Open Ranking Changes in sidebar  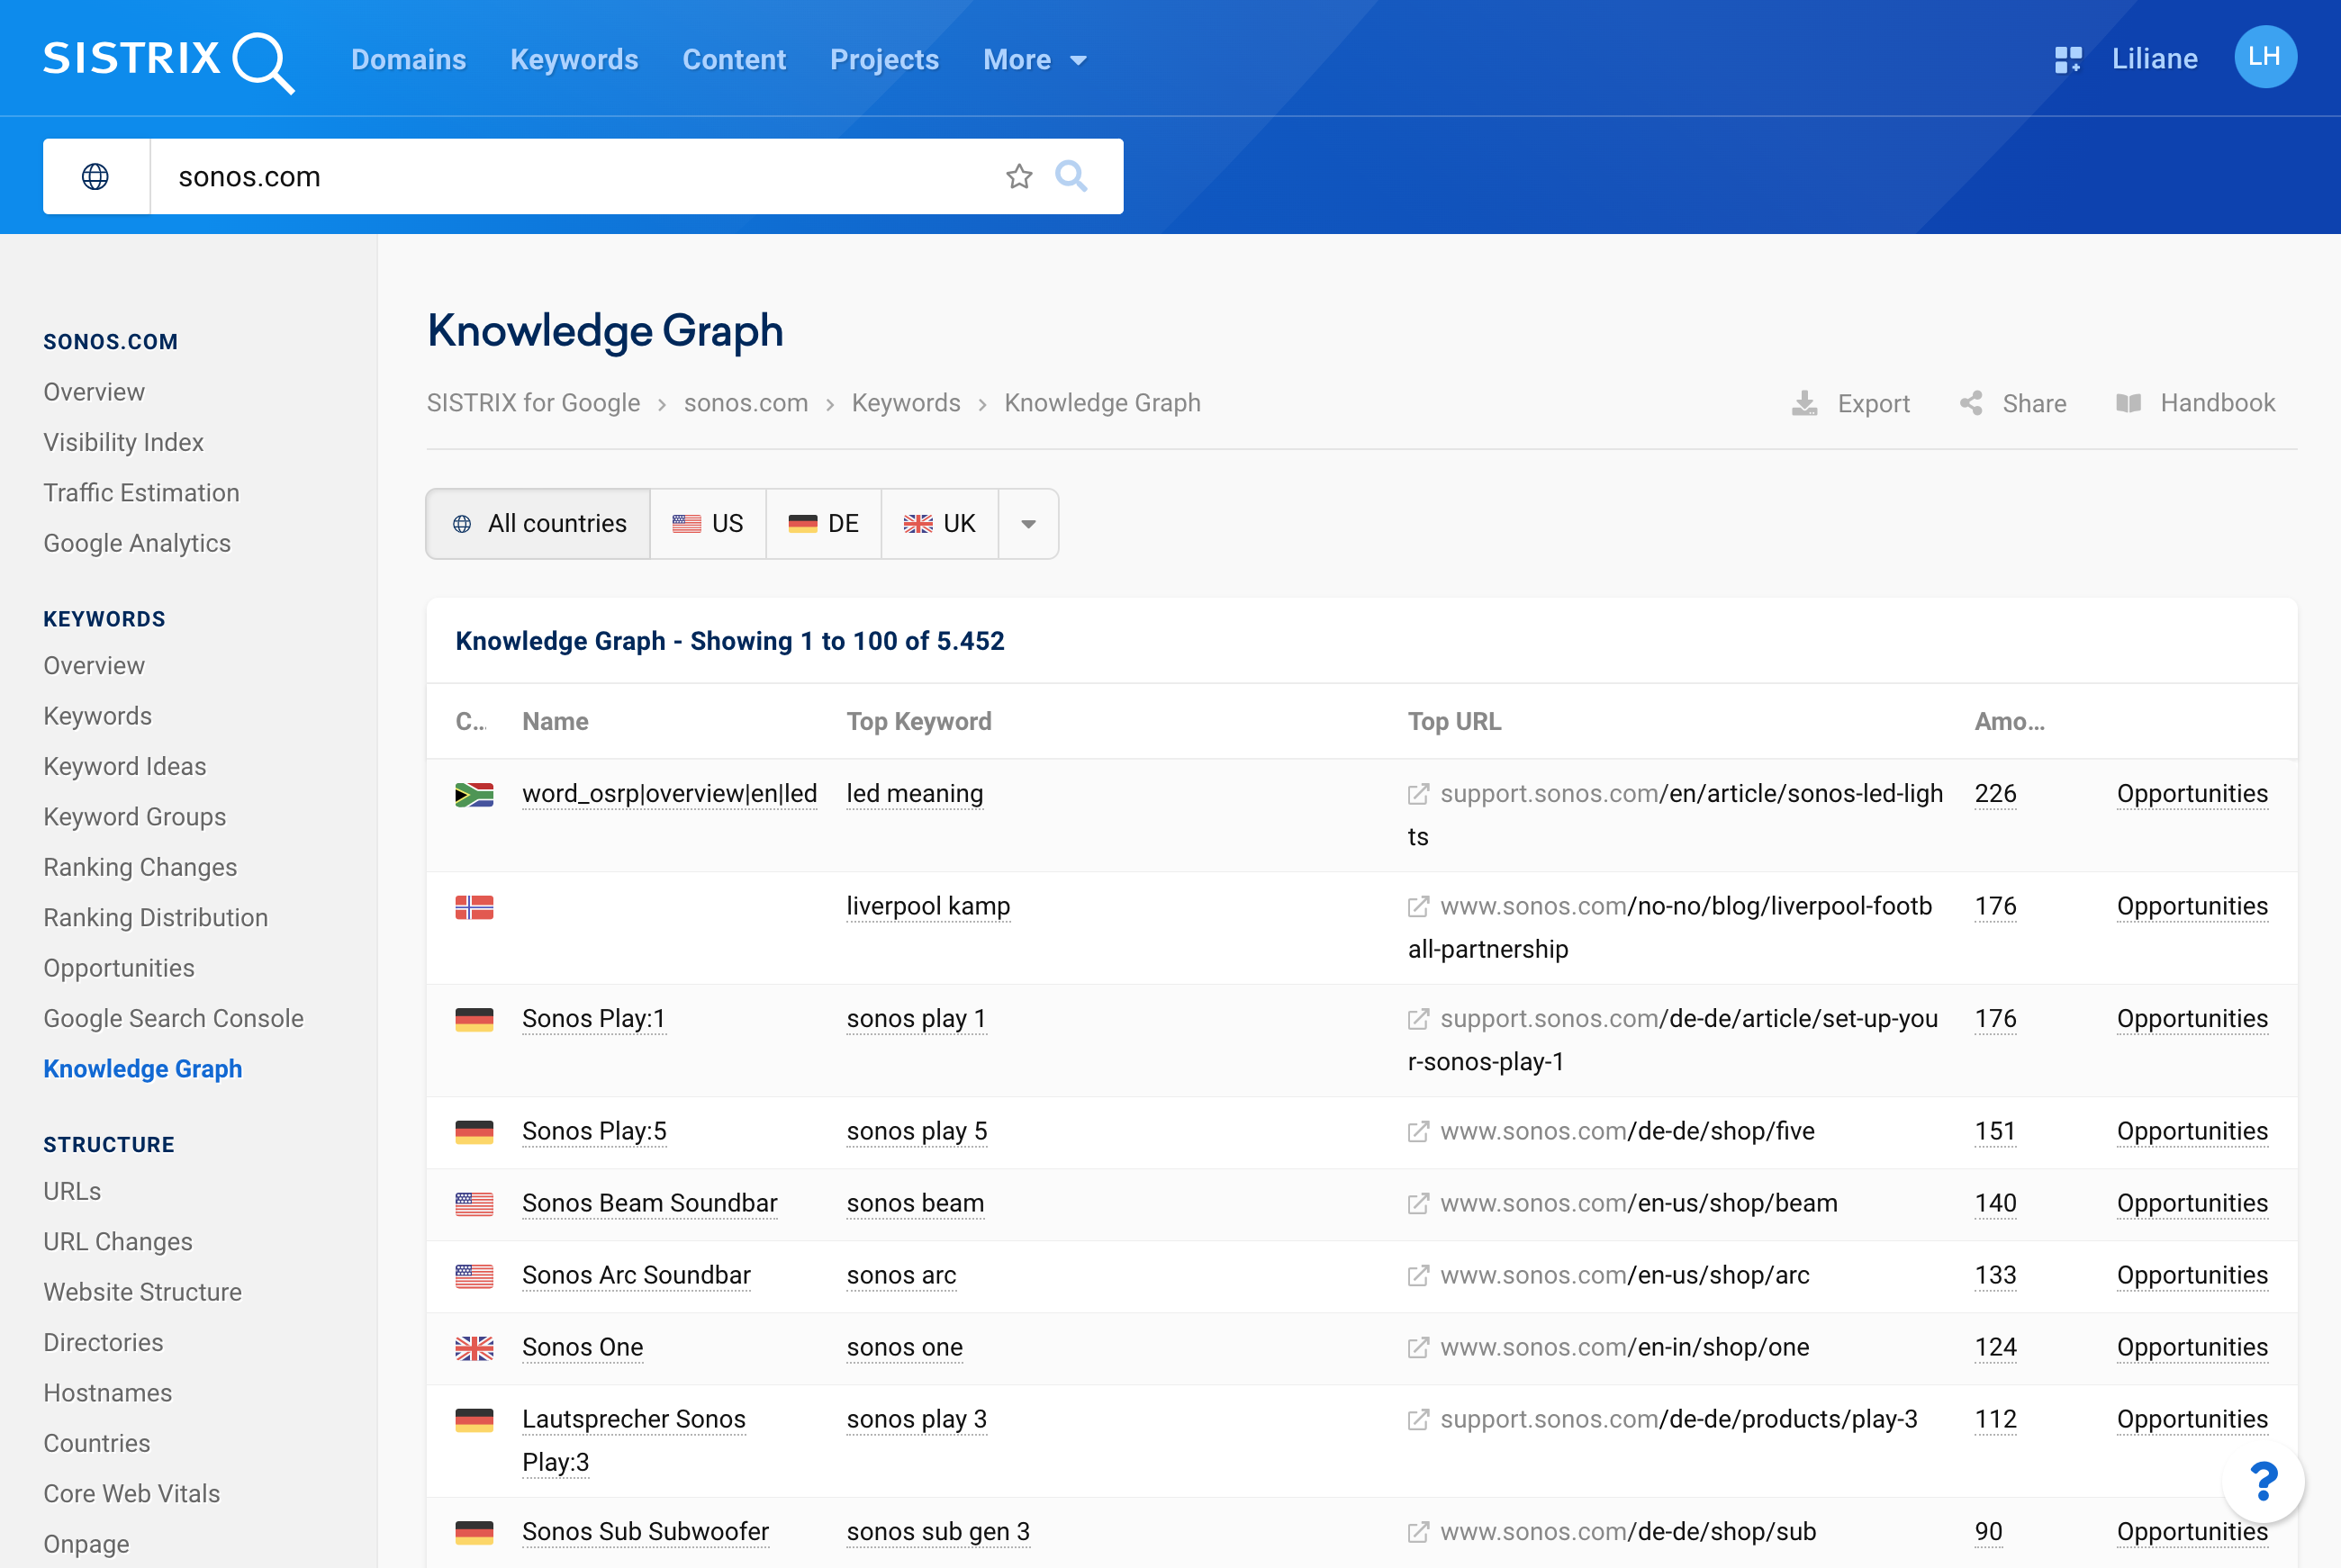pos(140,867)
